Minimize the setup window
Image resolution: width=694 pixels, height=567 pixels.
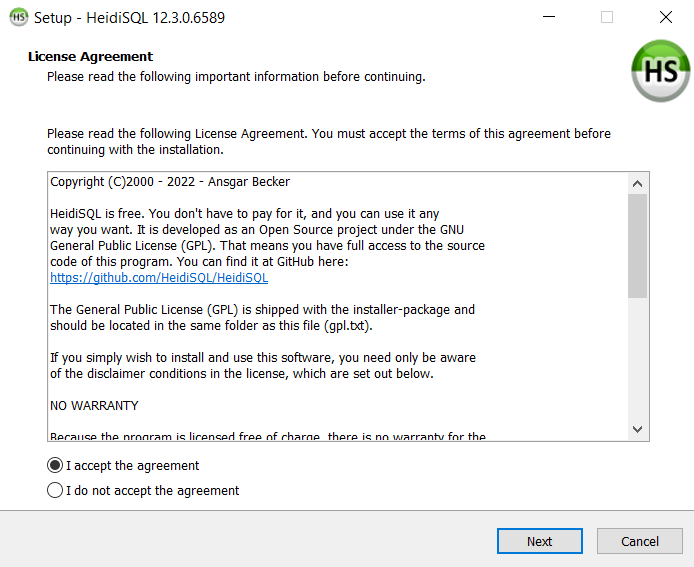tap(549, 17)
